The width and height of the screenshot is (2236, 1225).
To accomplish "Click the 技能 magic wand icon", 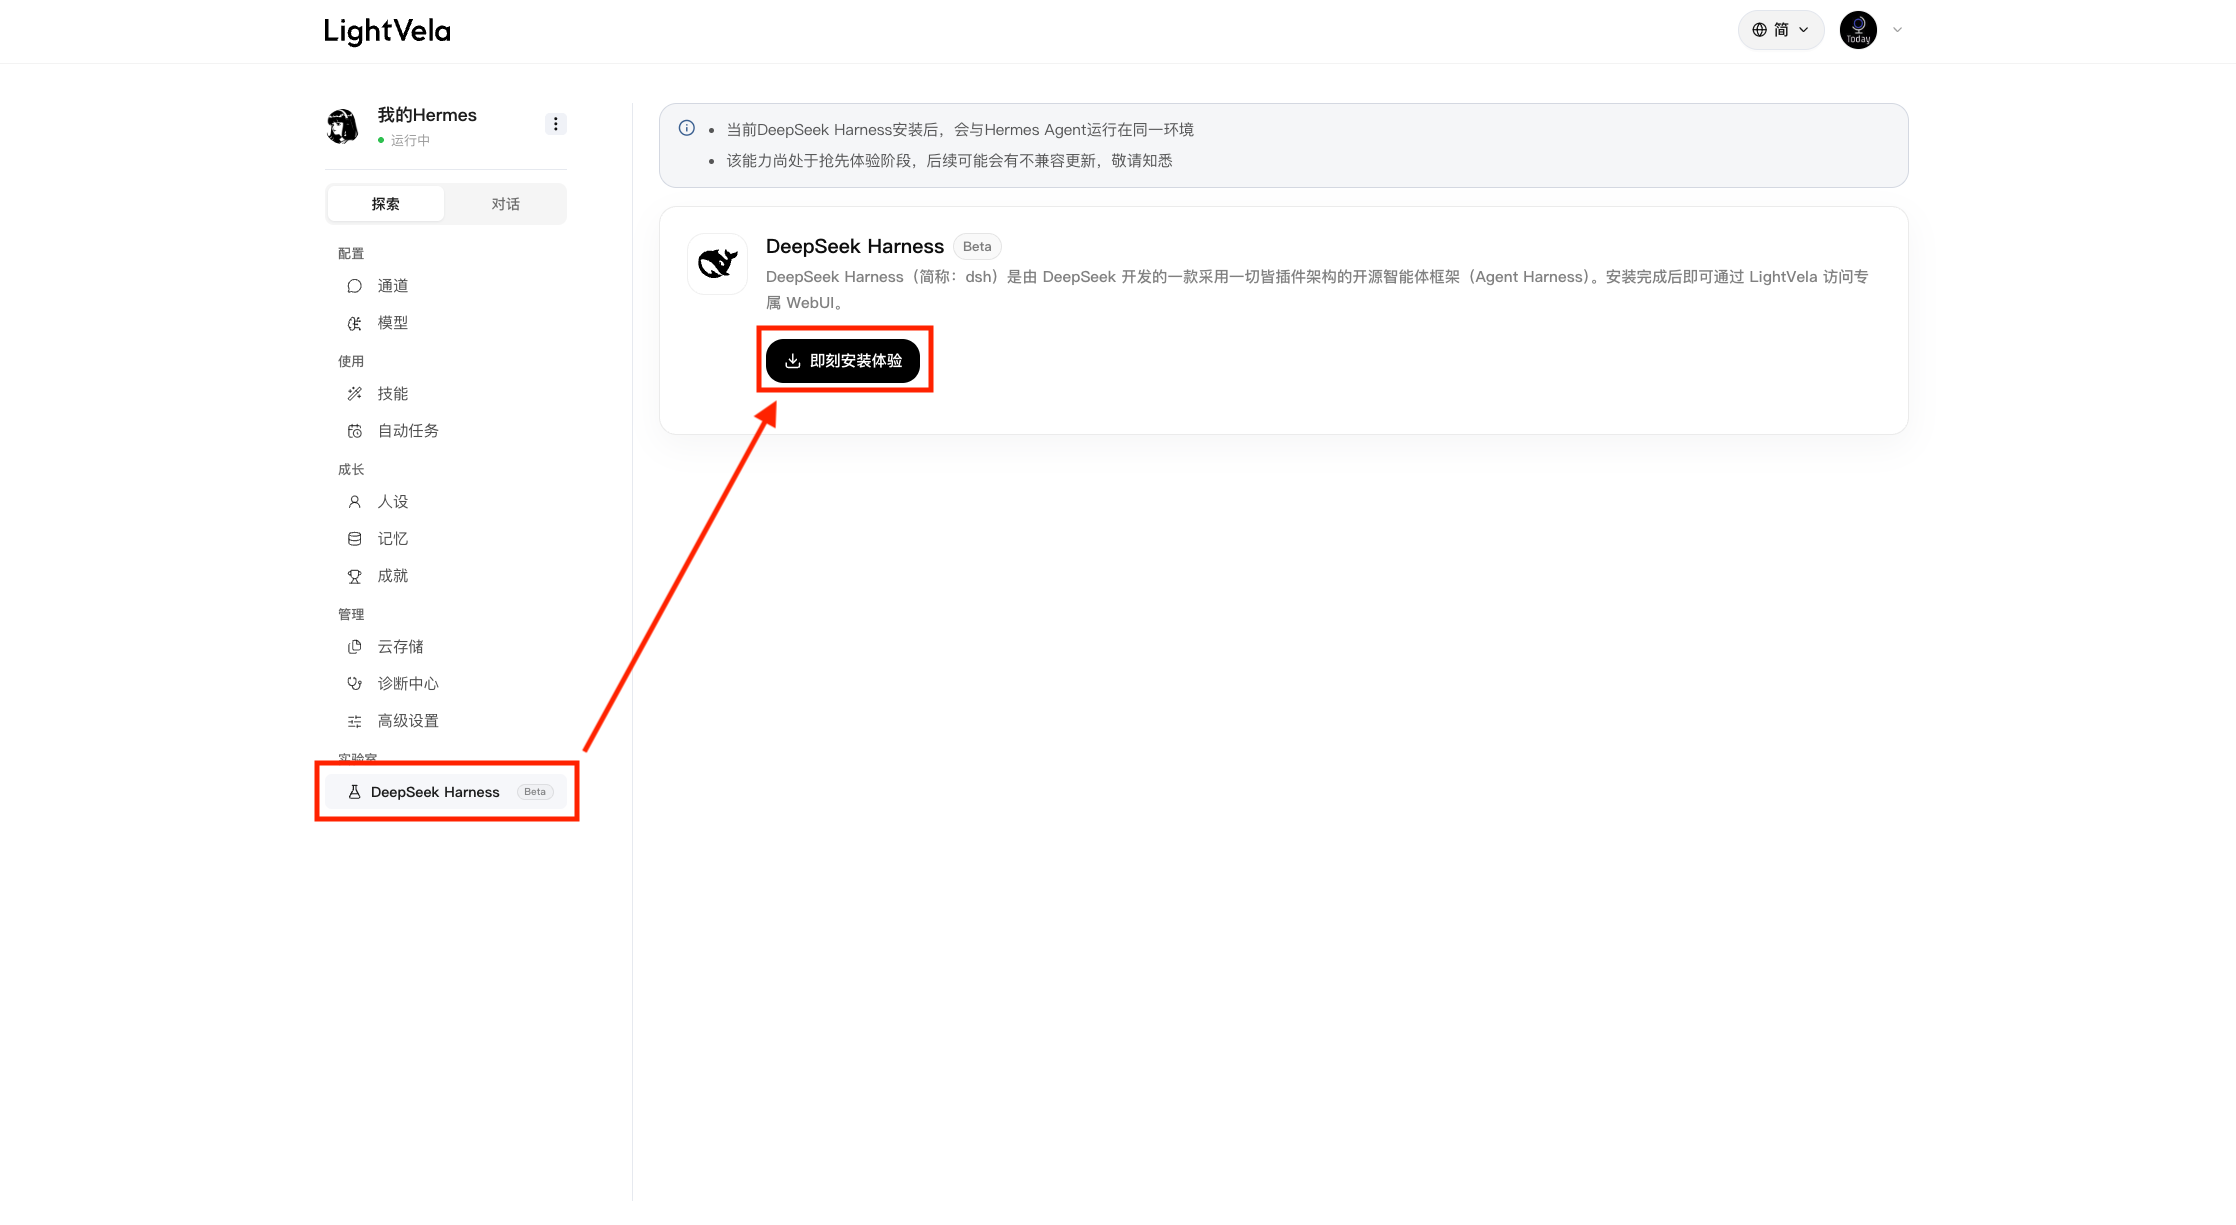I will point(354,394).
